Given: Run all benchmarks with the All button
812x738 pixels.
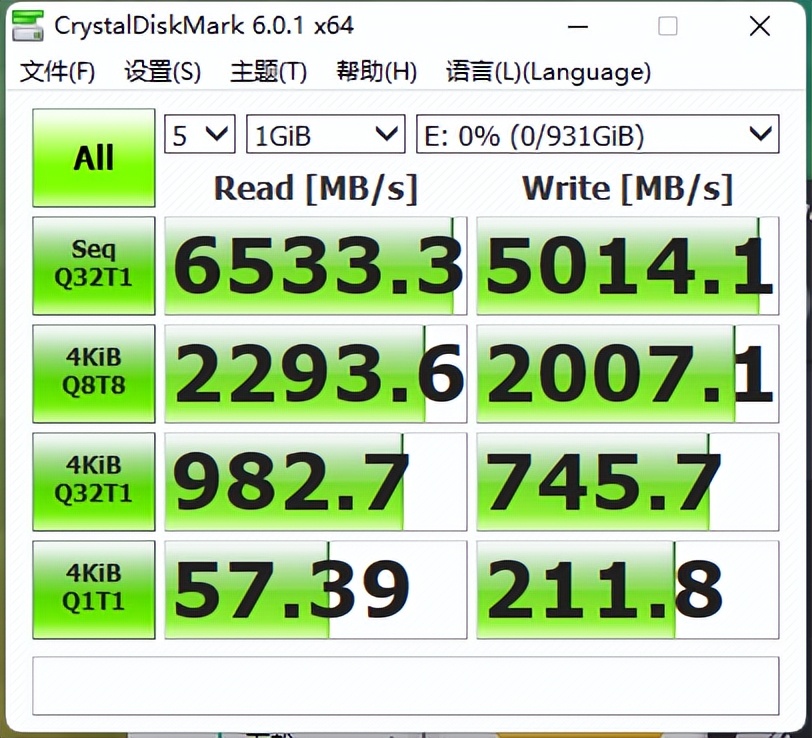Looking at the screenshot, I should point(94,157).
